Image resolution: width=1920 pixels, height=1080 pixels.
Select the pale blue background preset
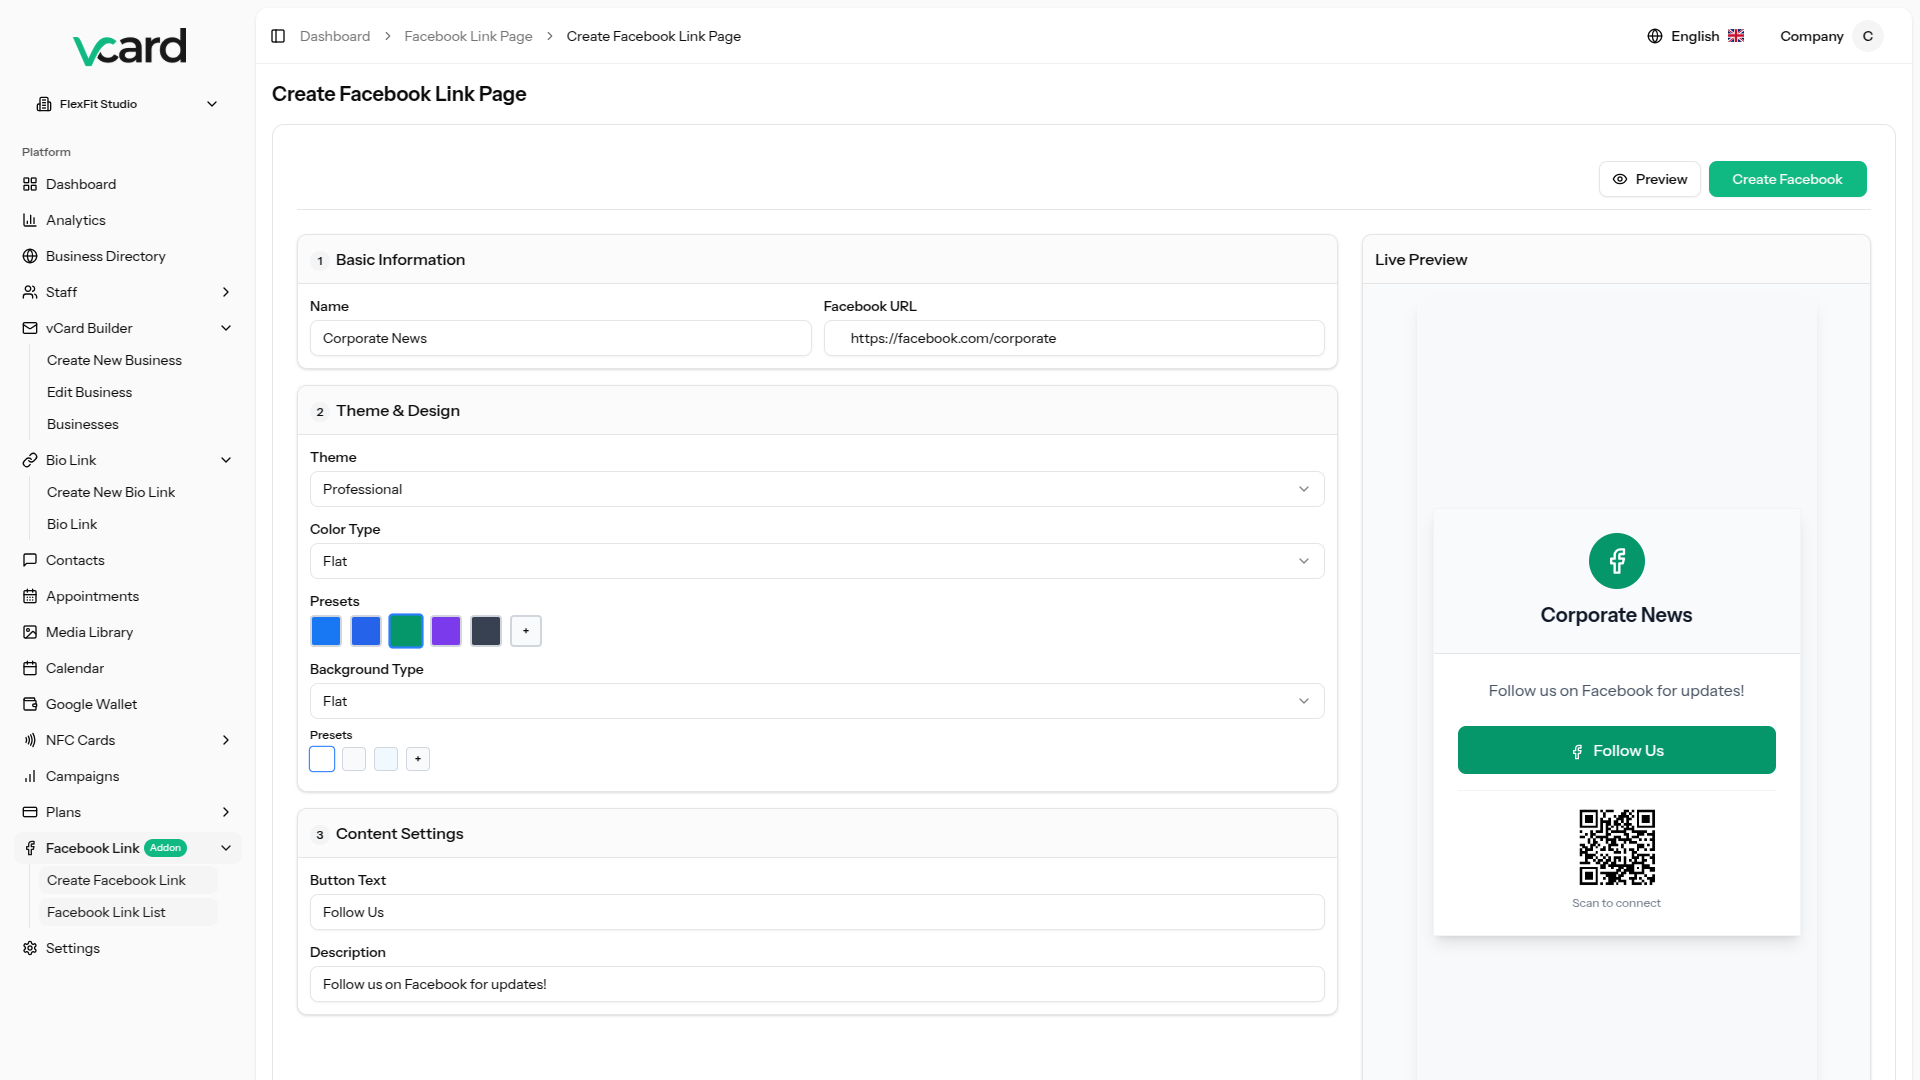click(x=386, y=759)
